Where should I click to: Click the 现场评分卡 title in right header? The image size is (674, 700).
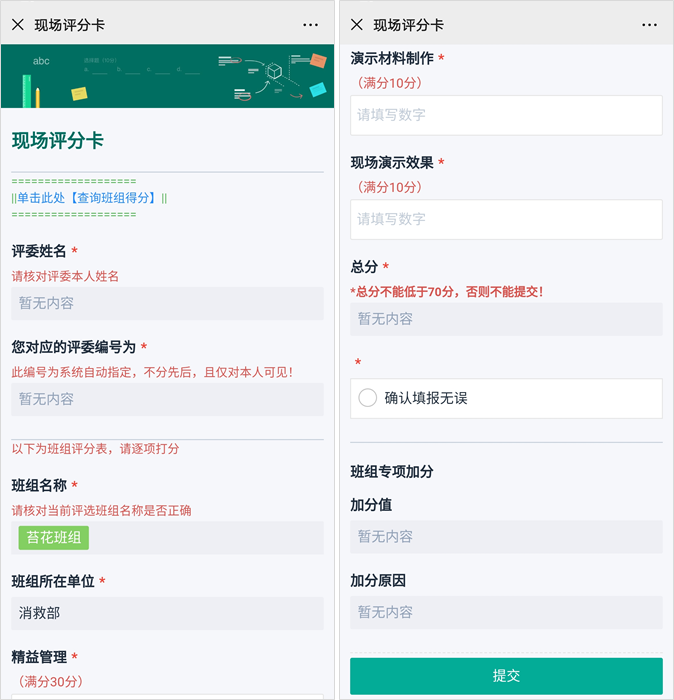408,25
